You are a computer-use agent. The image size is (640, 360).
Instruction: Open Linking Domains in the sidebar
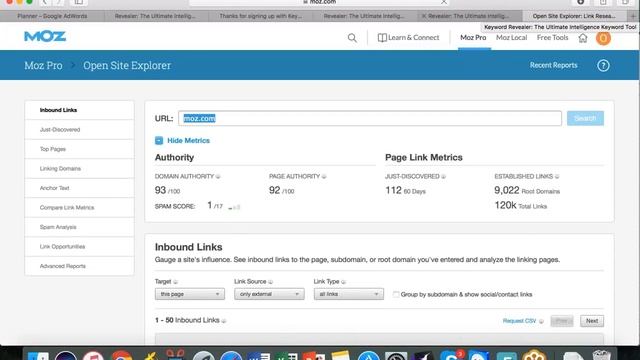(79, 169)
